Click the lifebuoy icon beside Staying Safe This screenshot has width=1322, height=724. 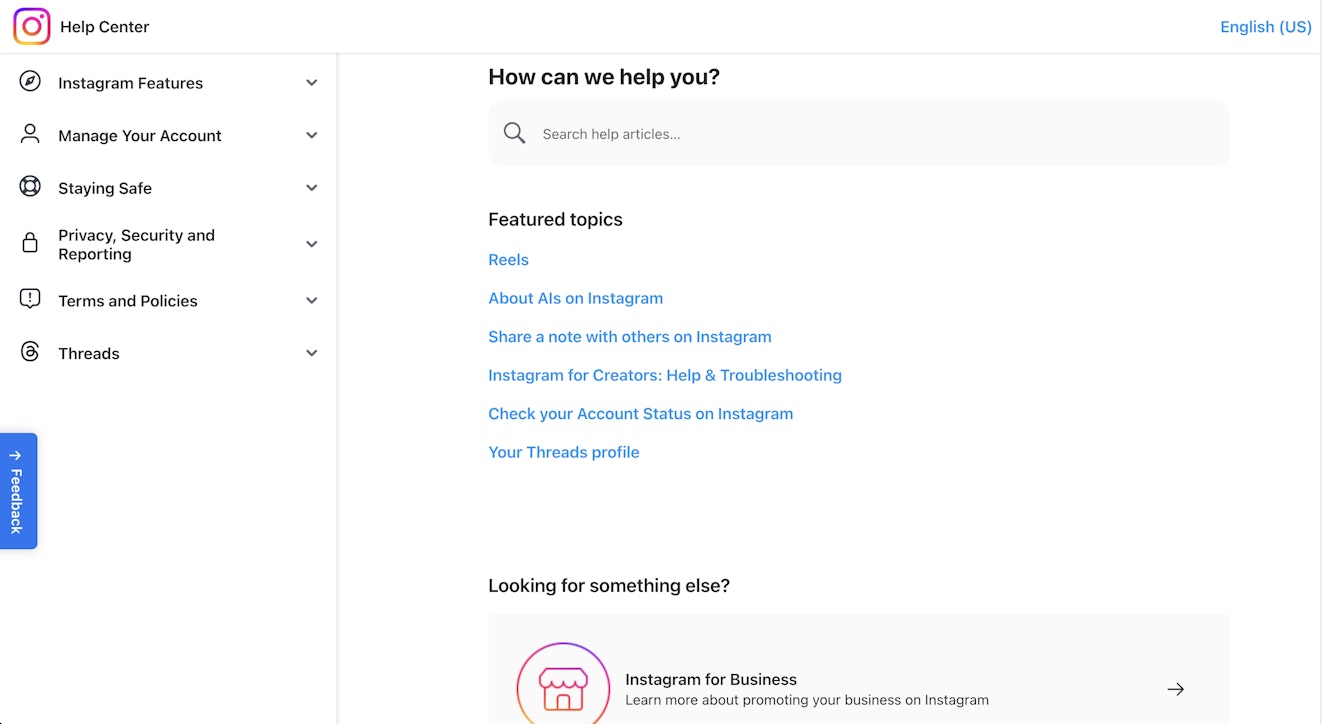[30, 187]
